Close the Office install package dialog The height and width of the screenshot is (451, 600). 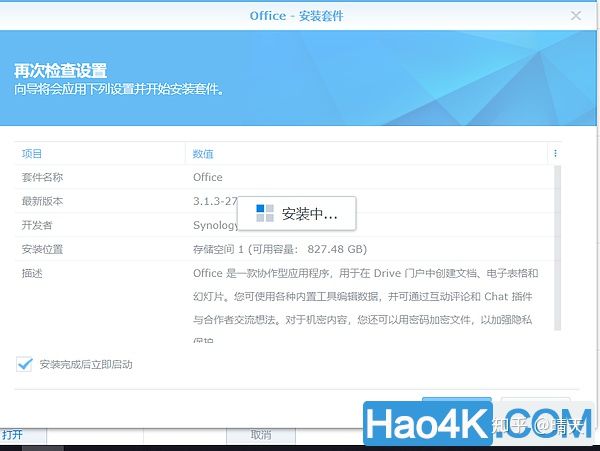576,16
